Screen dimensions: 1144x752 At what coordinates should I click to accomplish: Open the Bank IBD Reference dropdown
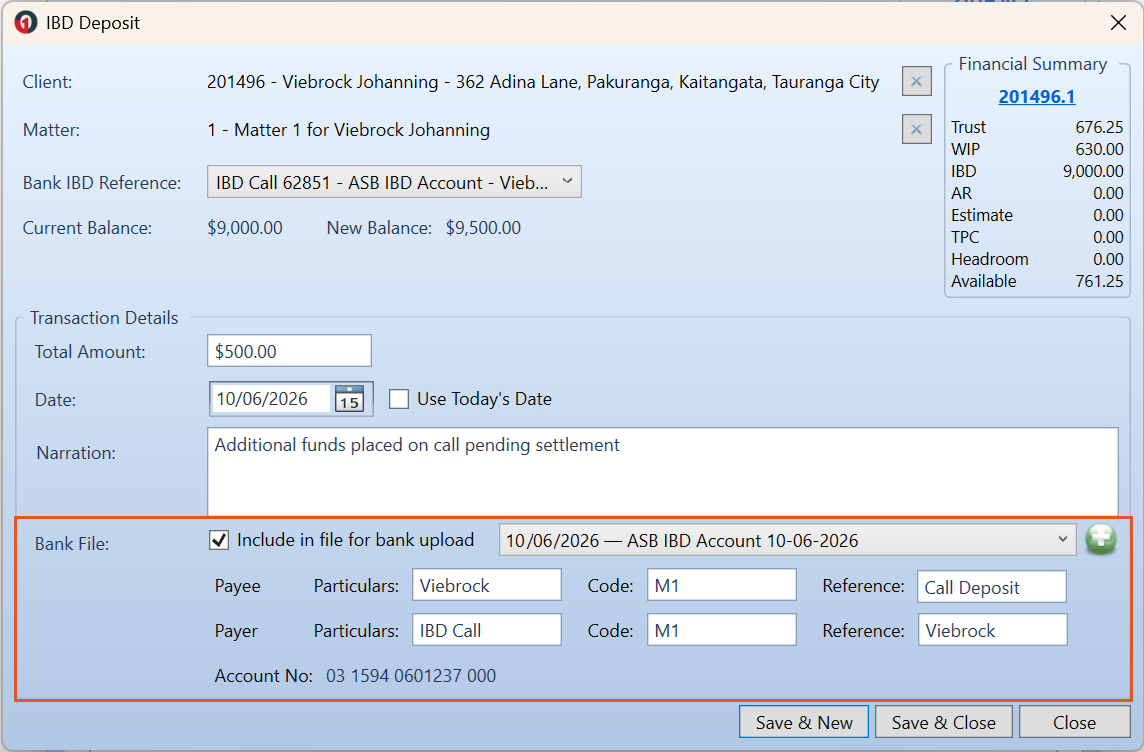pyautogui.click(x=394, y=182)
